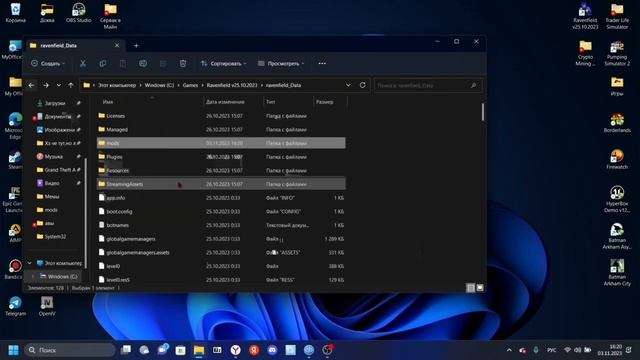This screenshot has width=640, height=360.
Task: Click the Rename icon in Explorer toolbar
Action: click(x=143, y=63)
